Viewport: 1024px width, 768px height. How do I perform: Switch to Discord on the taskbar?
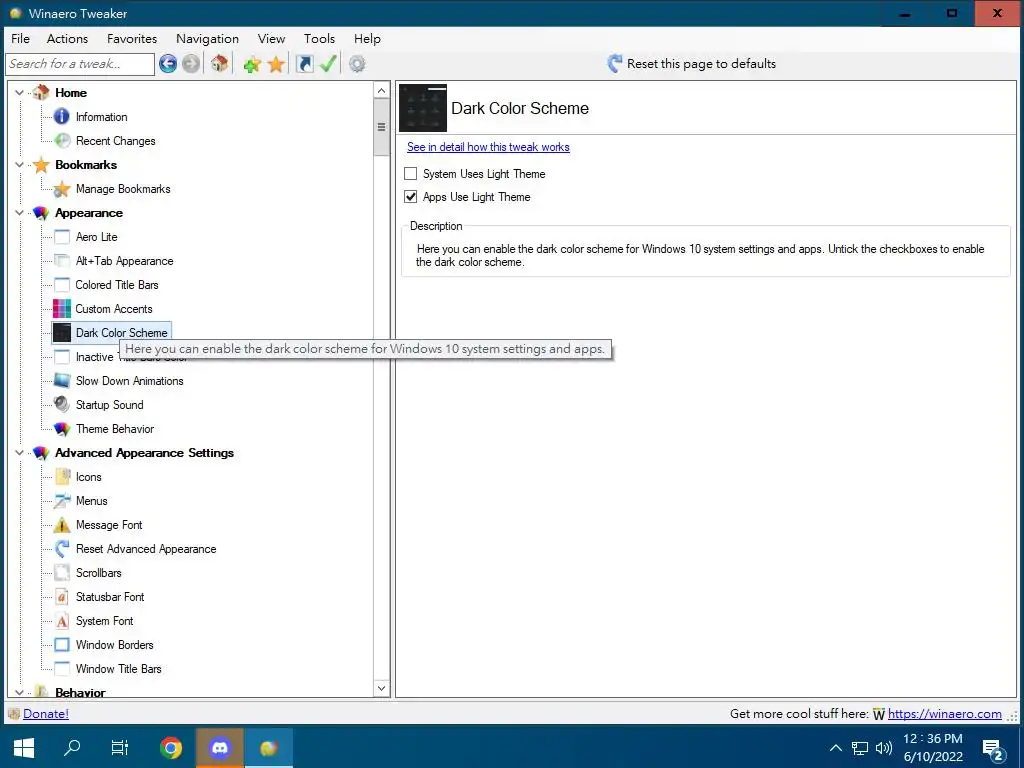(x=219, y=748)
